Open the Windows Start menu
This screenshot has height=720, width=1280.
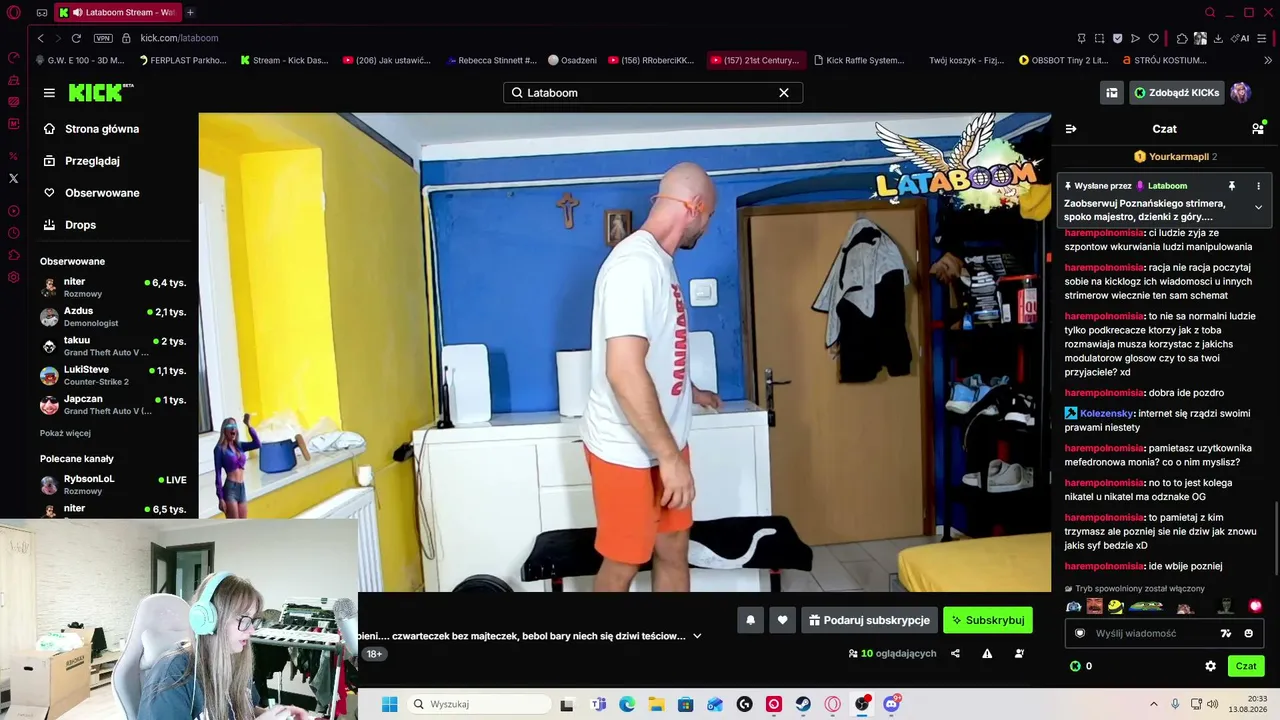pyautogui.click(x=389, y=704)
